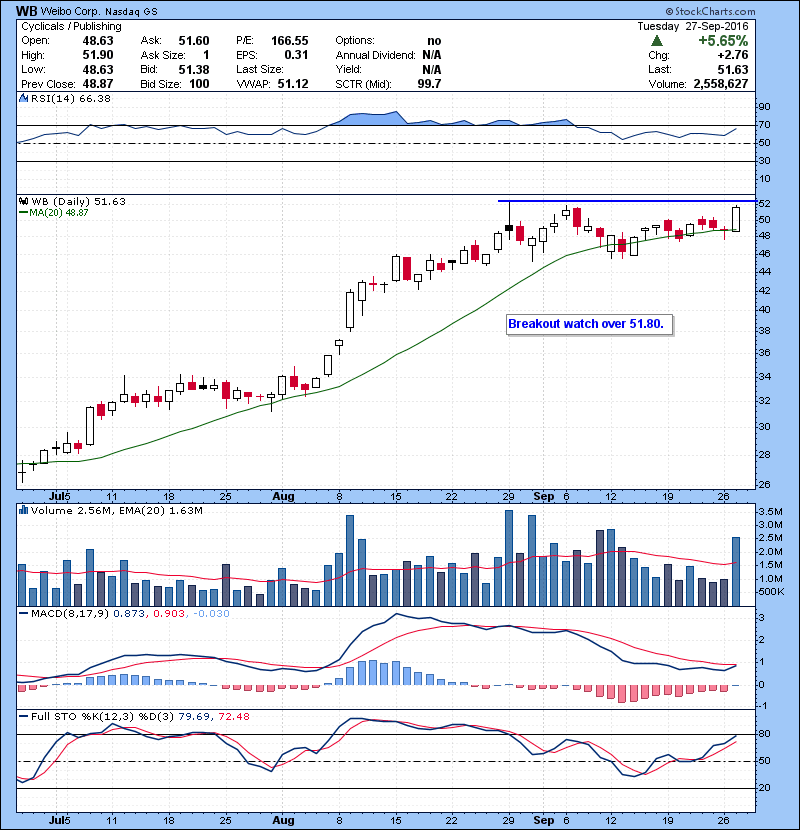Click the stochastic %D value 72.48
This screenshot has height=830, width=800.
click(233, 717)
